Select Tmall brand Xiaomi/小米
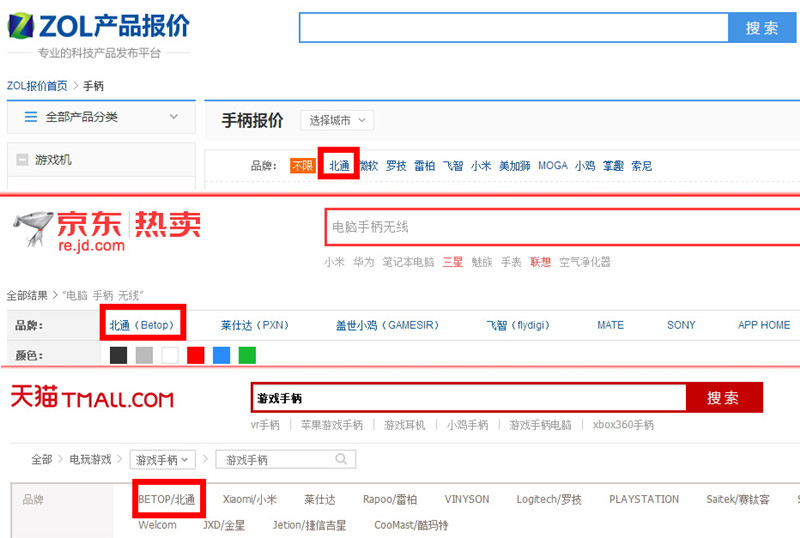Screen dimensions: 800x538 tap(250, 499)
